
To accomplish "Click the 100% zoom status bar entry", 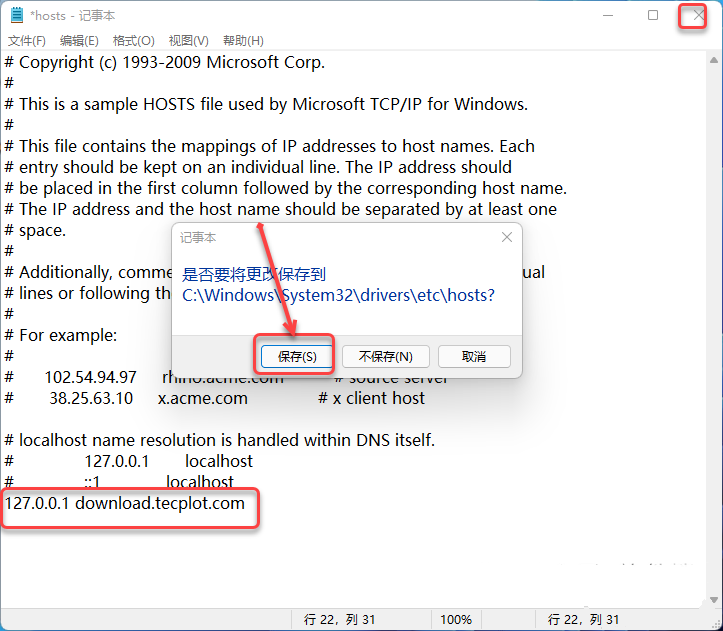I will click(456, 619).
